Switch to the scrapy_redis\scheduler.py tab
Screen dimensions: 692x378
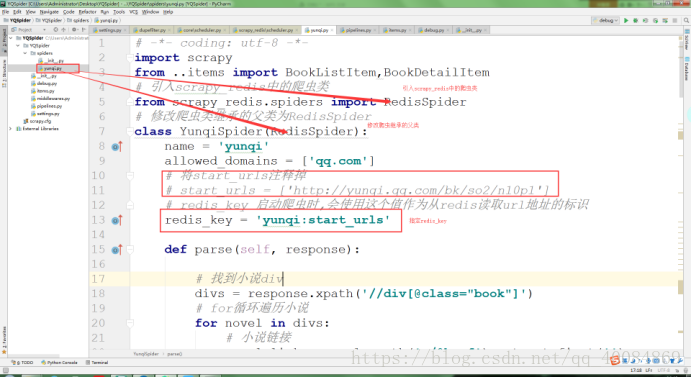pyautogui.click(x=265, y=30)
